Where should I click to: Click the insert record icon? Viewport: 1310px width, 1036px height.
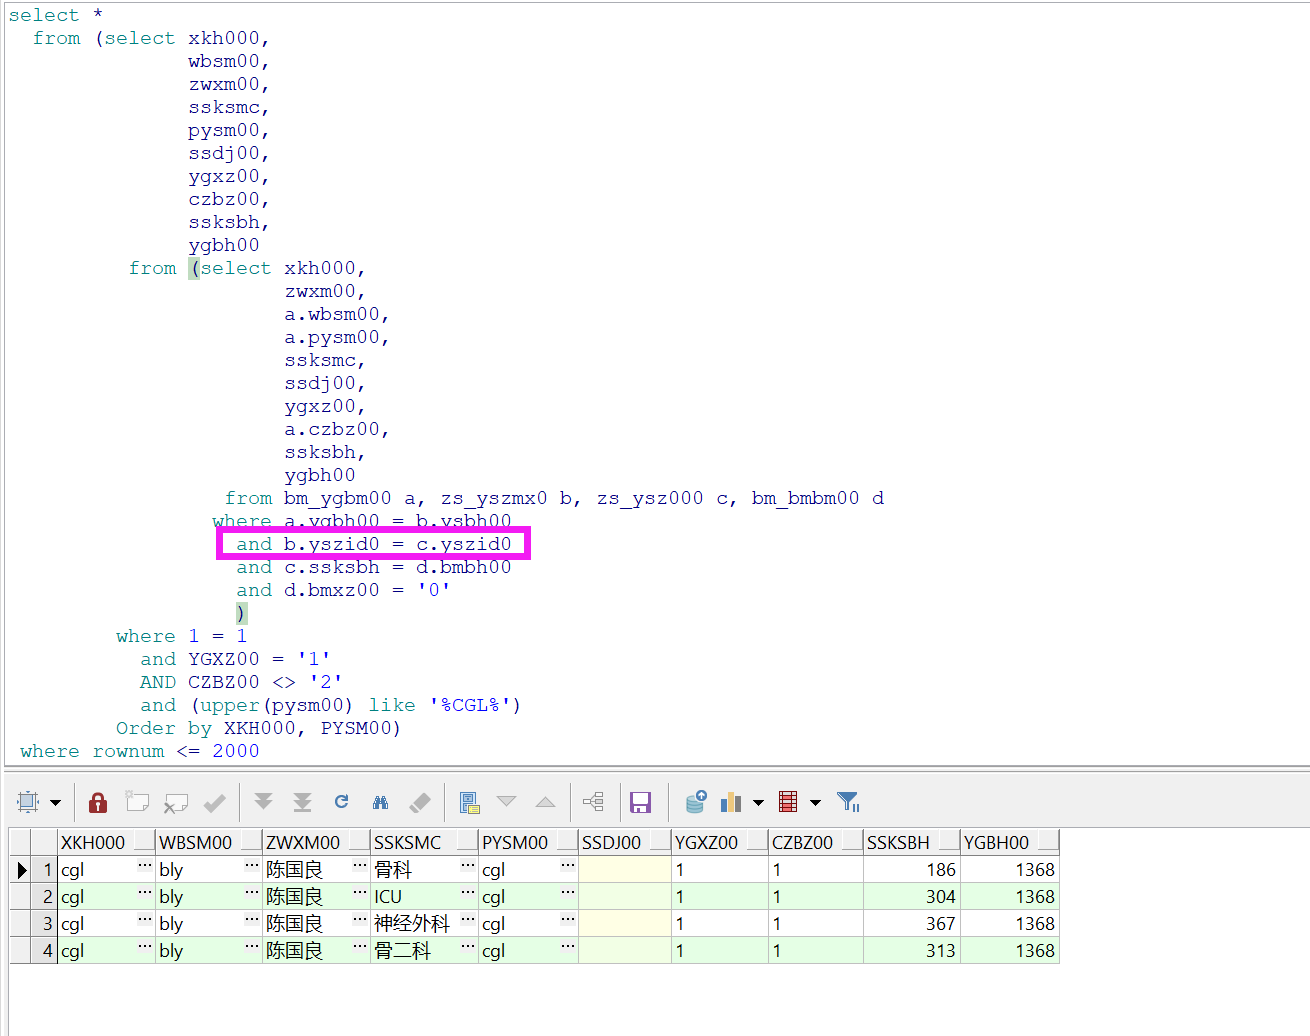[x=137, y=802]
